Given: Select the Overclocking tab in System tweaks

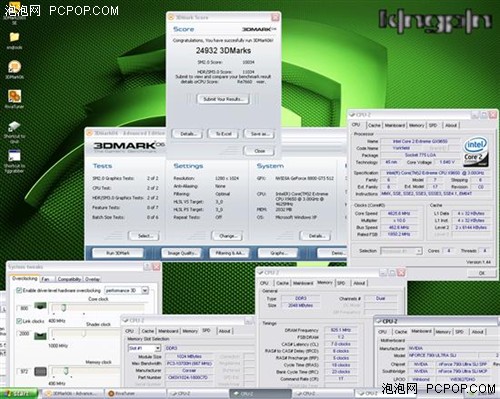Looking at the screenshot, I should [25, 278].
